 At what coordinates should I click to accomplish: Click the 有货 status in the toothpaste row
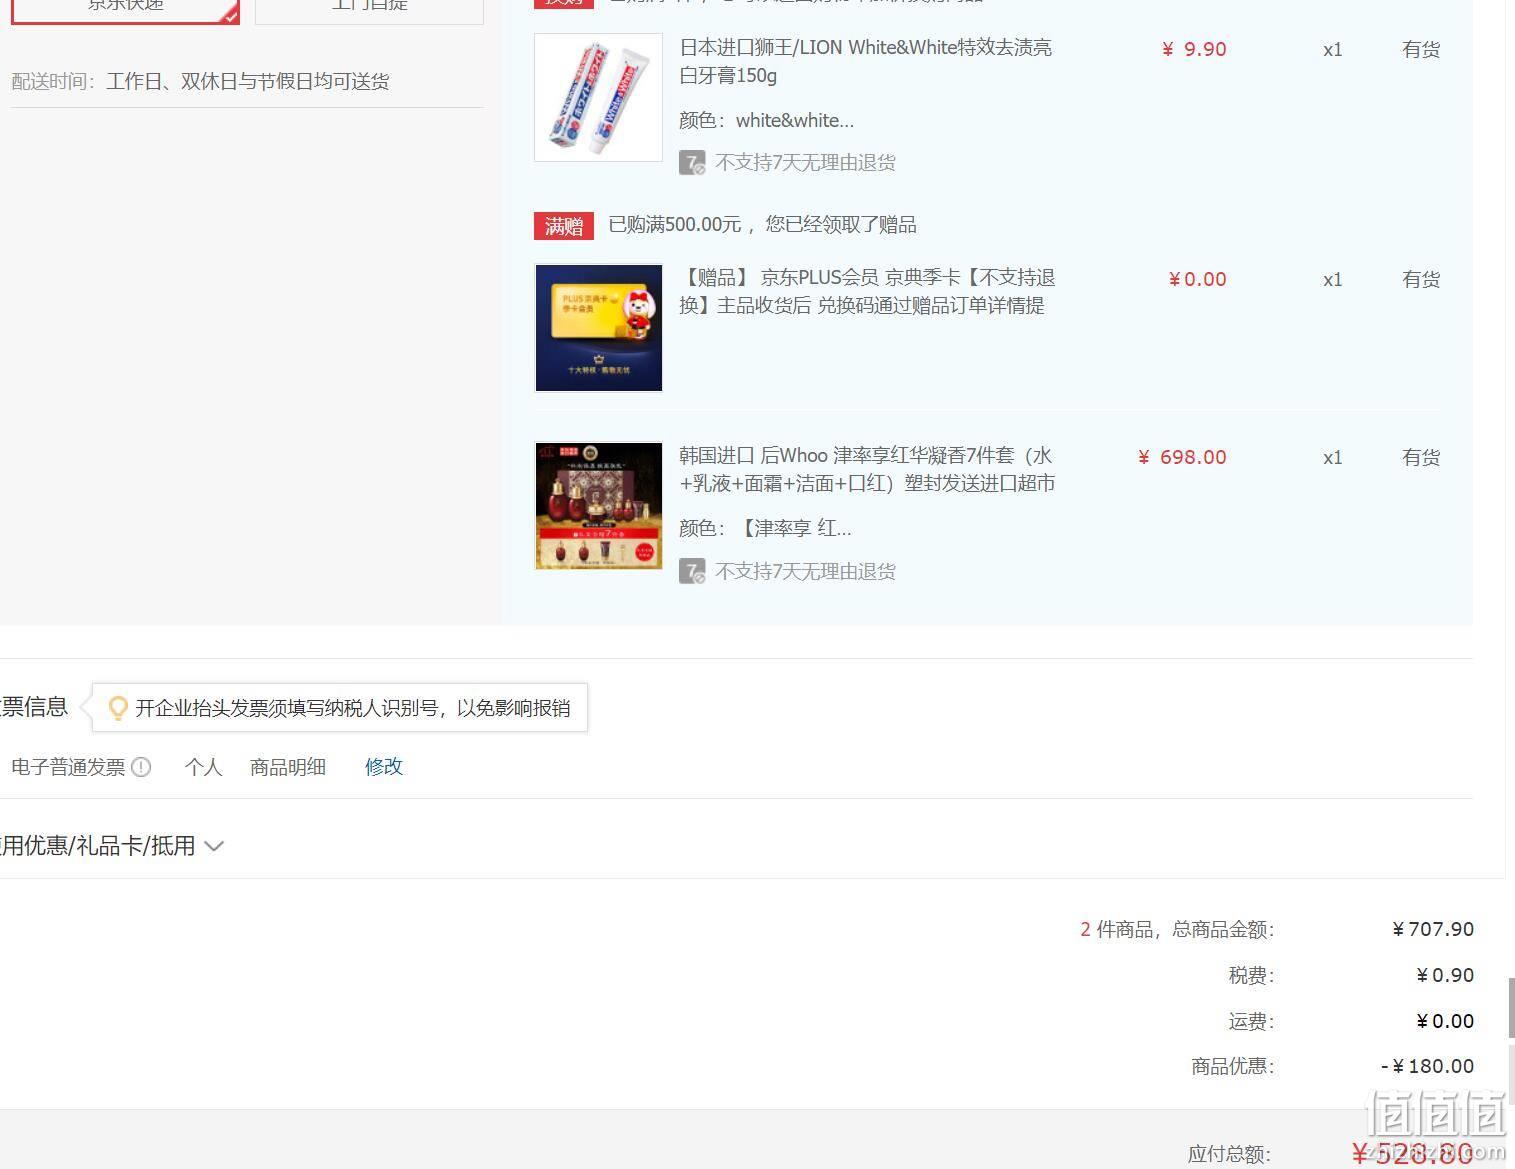(x=1421, y=49)
